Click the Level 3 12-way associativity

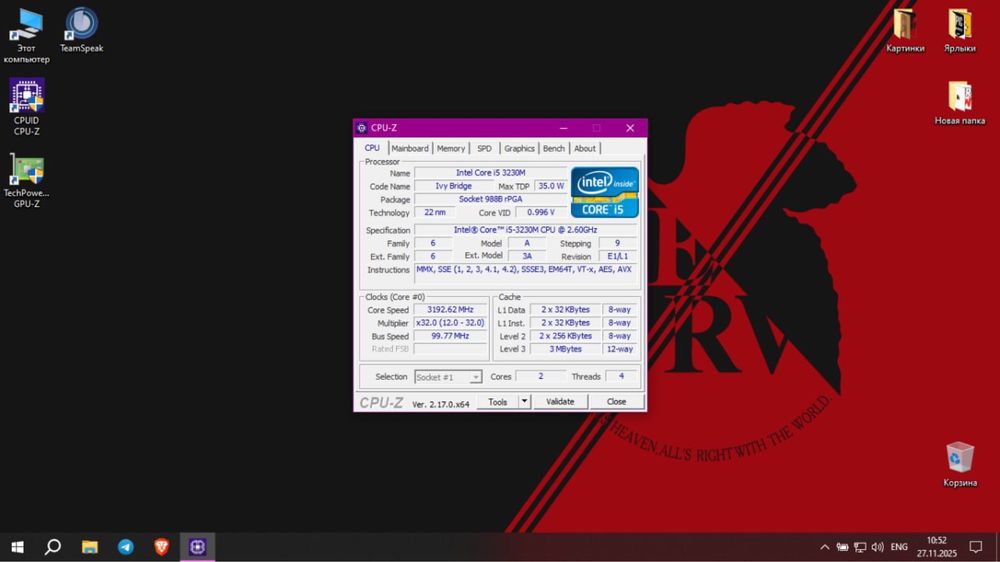point(620,350)
